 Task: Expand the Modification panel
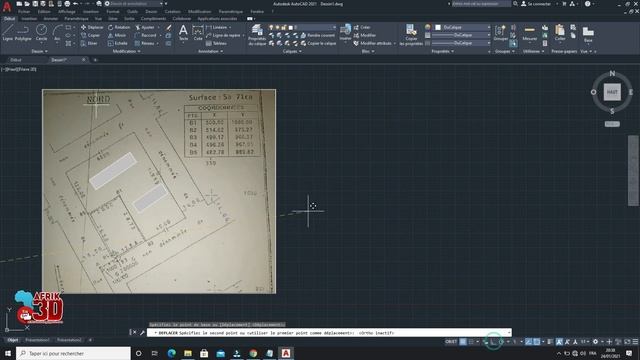(x=127, y=51)
